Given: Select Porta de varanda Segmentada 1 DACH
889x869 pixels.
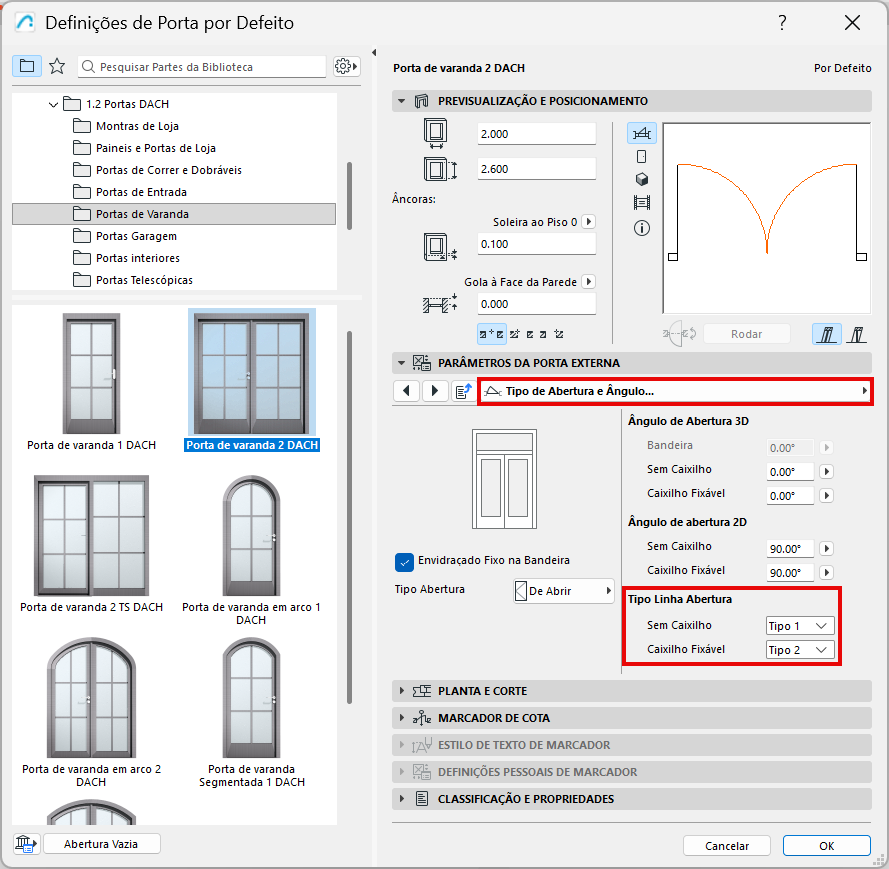Looking at the screenshot, I should 251,698.
